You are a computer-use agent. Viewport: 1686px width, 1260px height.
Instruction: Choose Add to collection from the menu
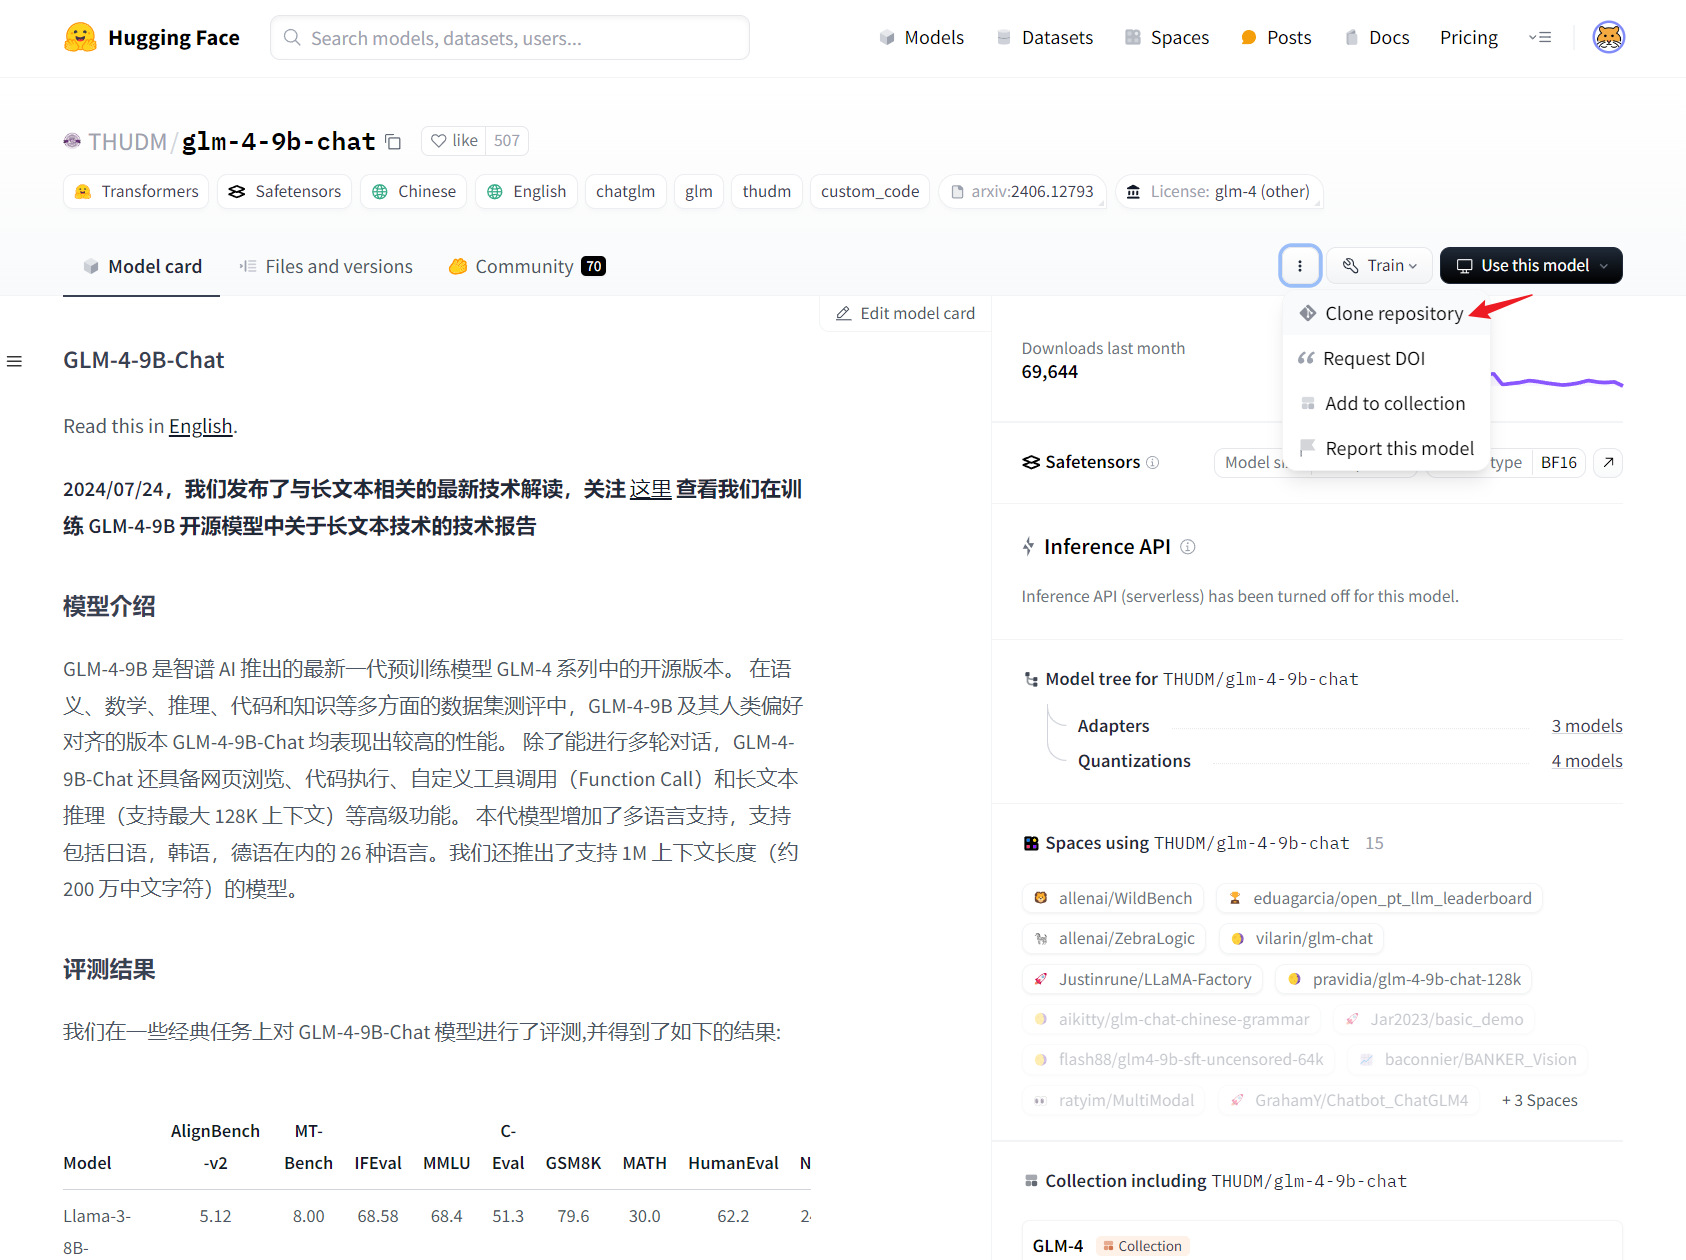click(x=1395, y=403)
